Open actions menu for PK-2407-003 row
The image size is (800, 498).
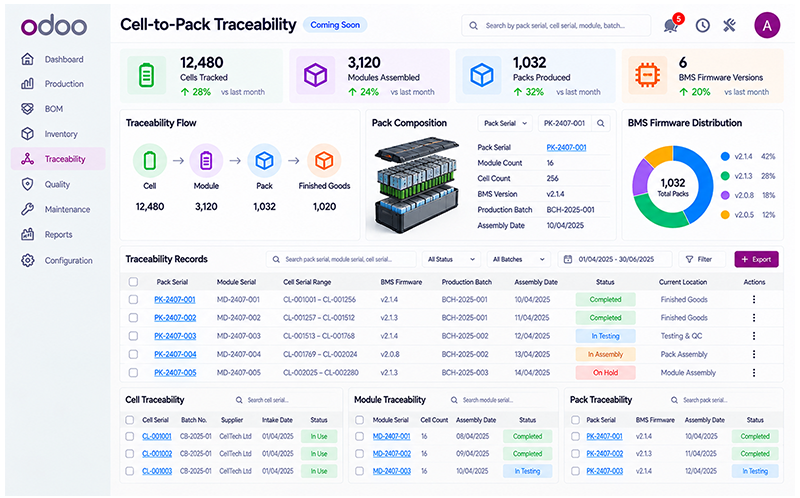pyautogui.click(x=754, y=336)
